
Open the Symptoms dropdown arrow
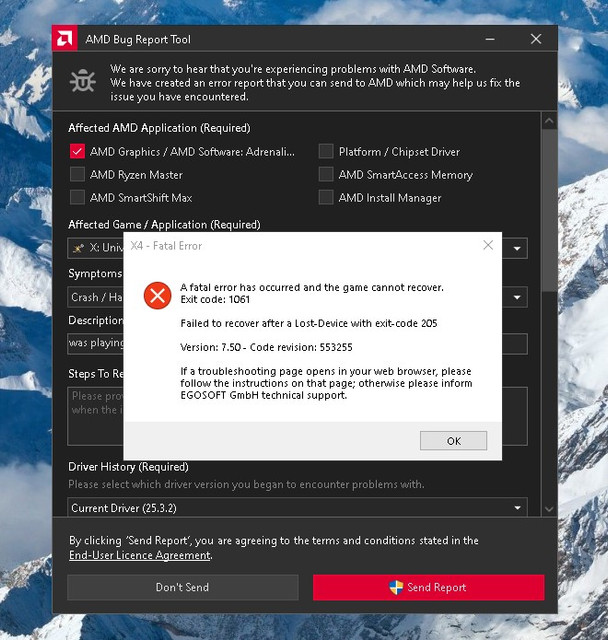(x=517, y=297)
